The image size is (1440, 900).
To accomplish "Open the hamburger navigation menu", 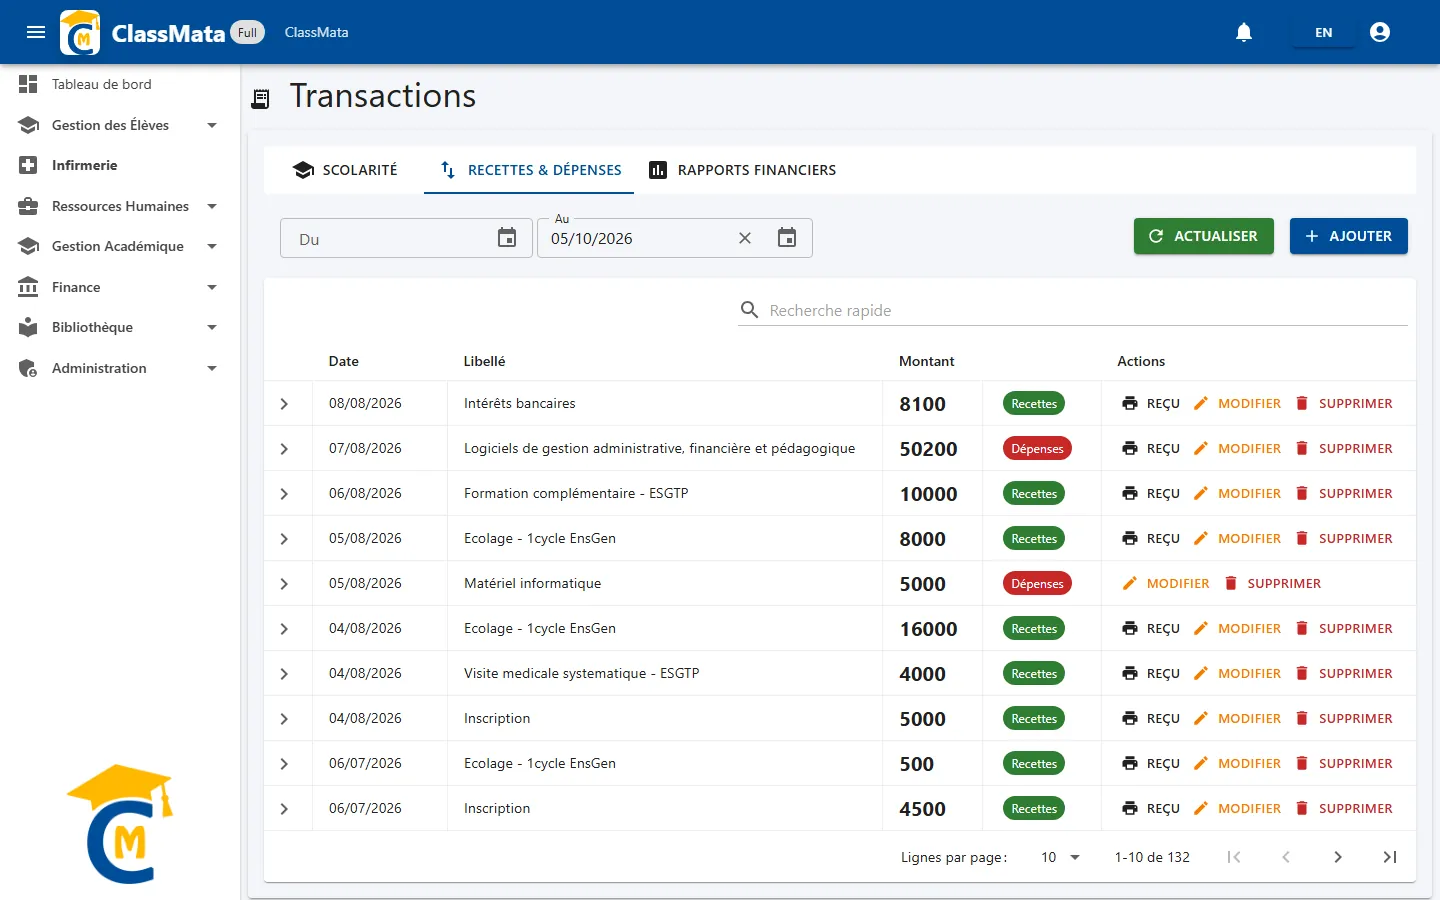I will click(36, 32).
